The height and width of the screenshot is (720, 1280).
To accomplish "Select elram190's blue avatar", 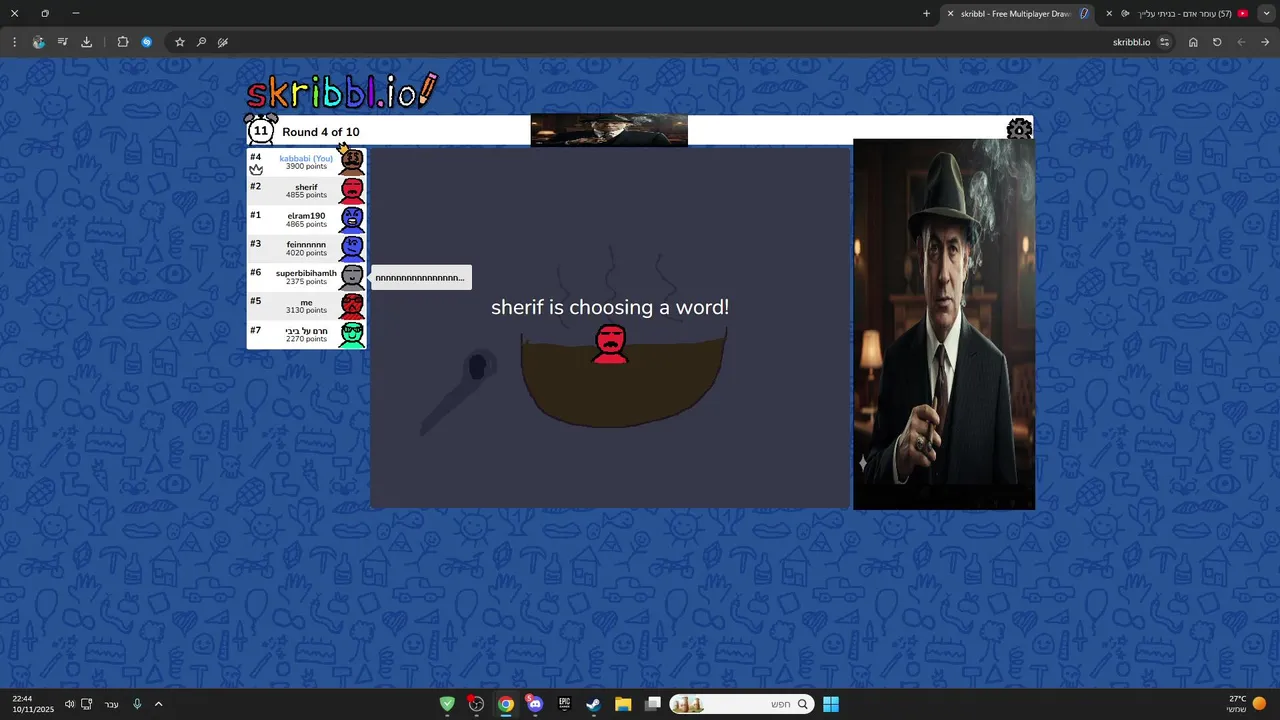I will [x=351, y=219].
